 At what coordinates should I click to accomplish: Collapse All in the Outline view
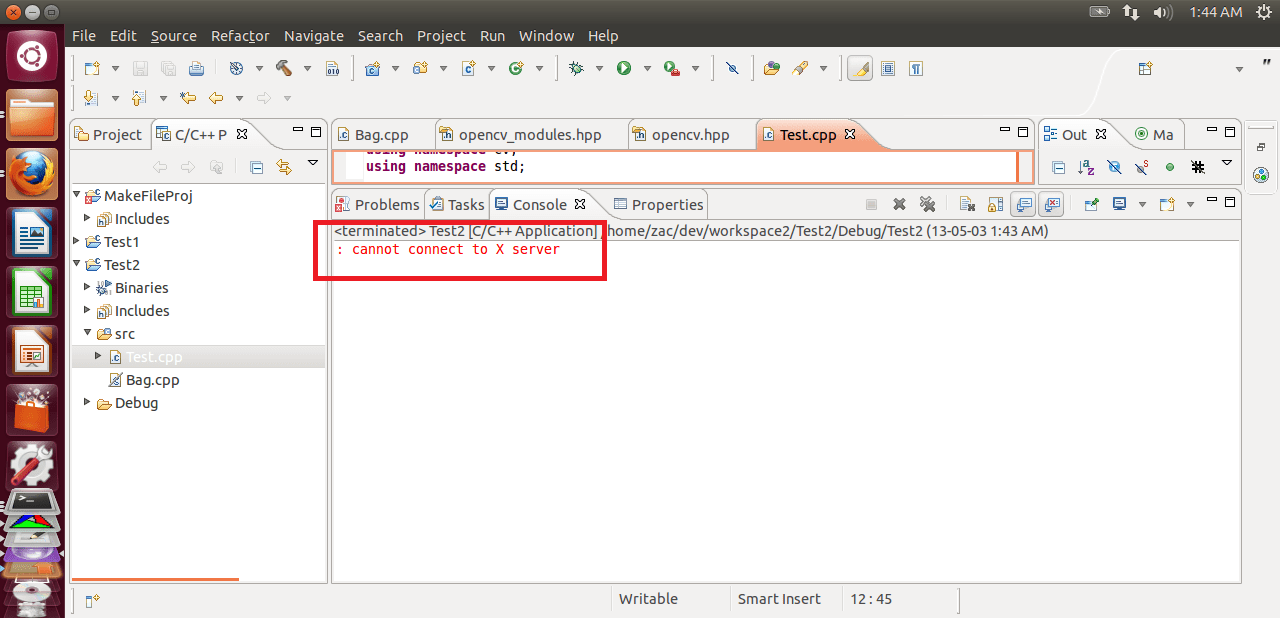coord(1058,167)
